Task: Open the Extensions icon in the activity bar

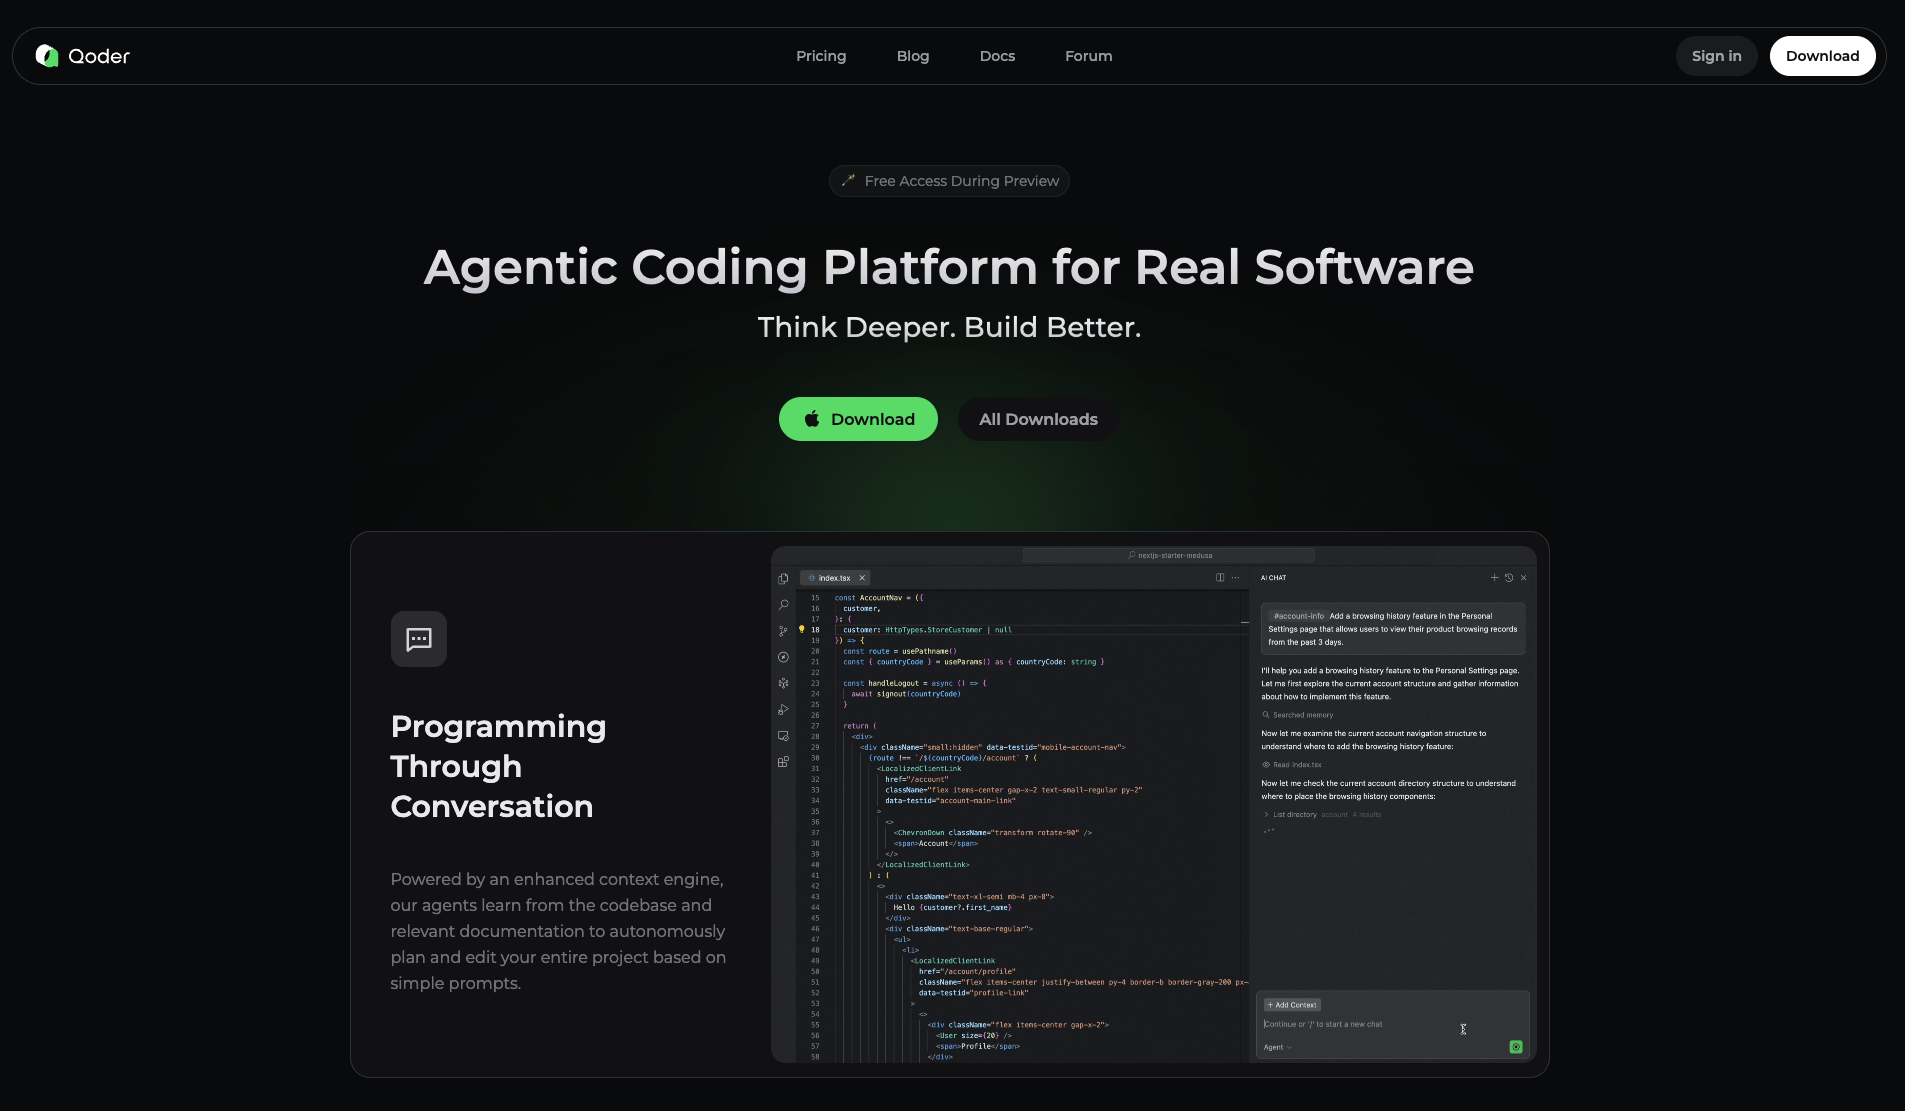Action: [783, 761]
